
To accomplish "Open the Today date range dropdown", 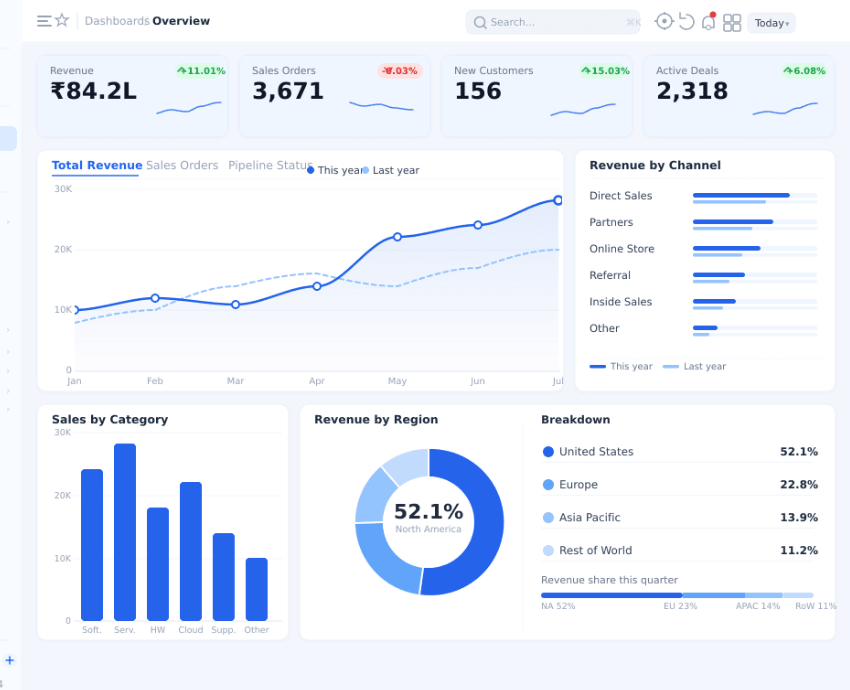I will click(771, 23).
